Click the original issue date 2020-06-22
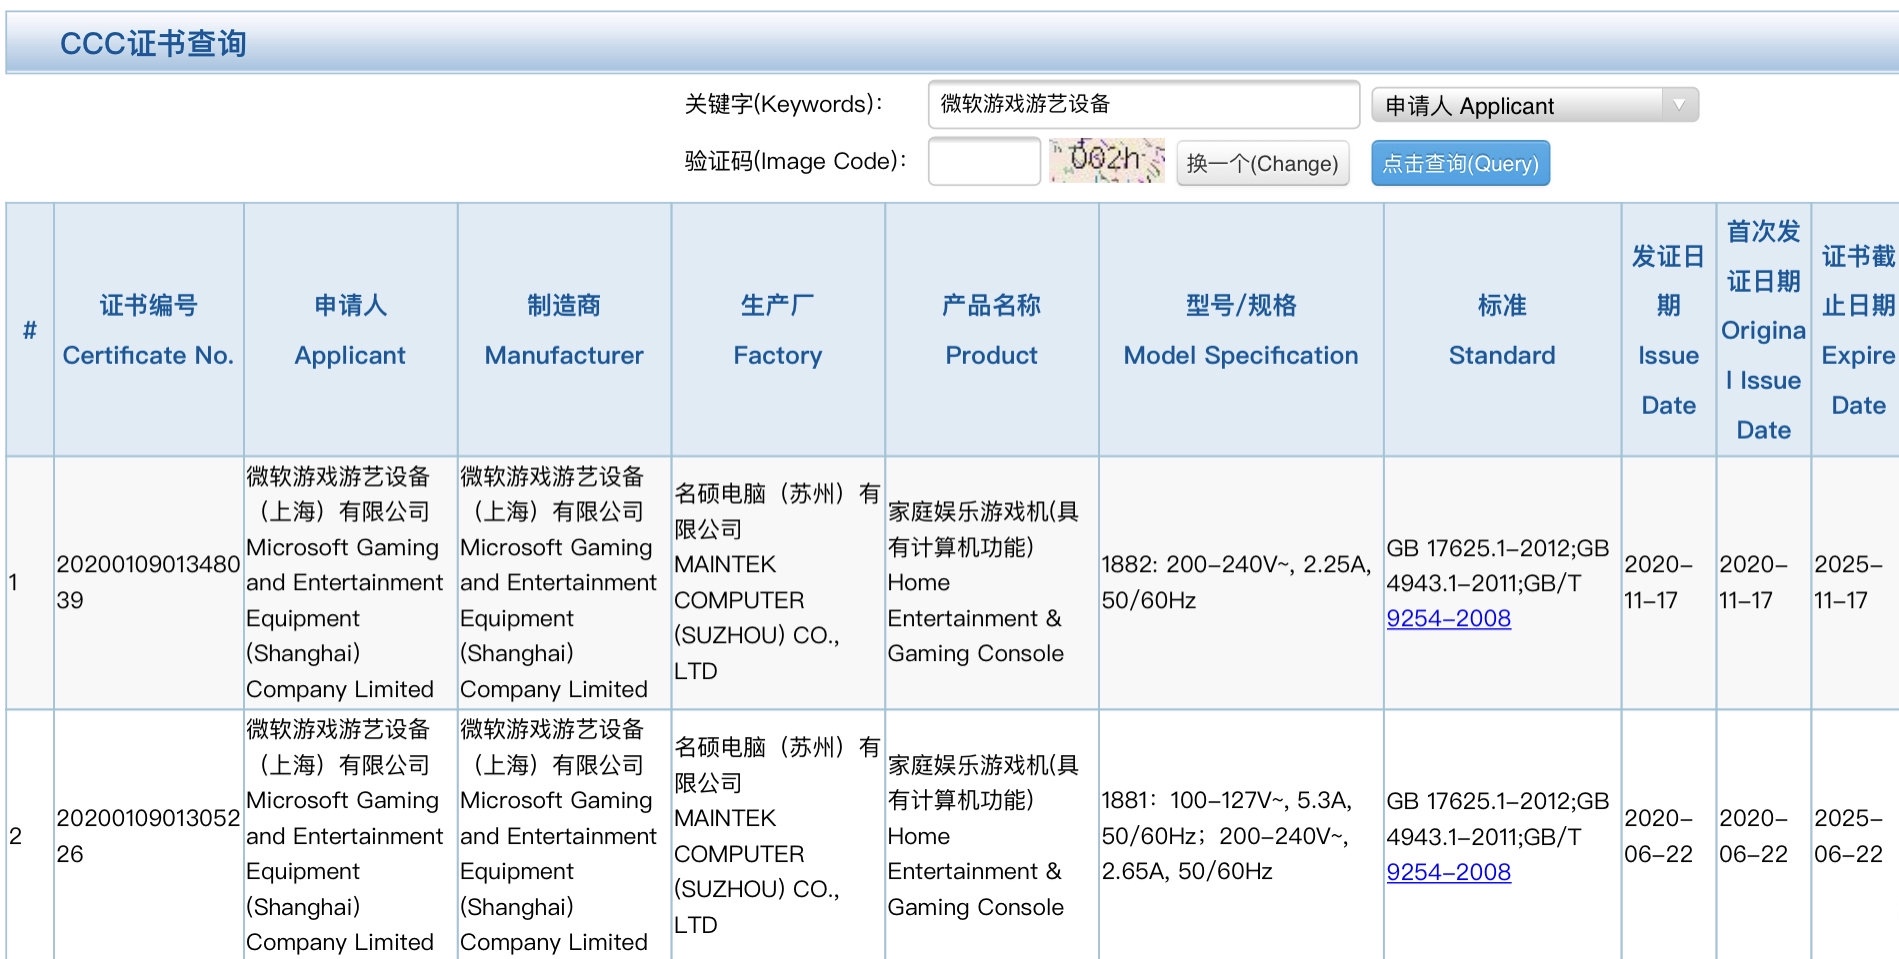Image resolution: width=1899 pixels, height=959 pixels. click(1754, 836)
